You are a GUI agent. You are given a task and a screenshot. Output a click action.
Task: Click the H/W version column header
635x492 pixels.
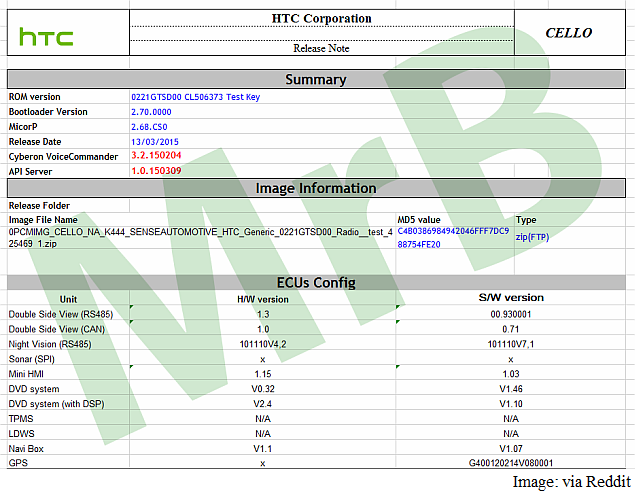click(x=263, y=300)
